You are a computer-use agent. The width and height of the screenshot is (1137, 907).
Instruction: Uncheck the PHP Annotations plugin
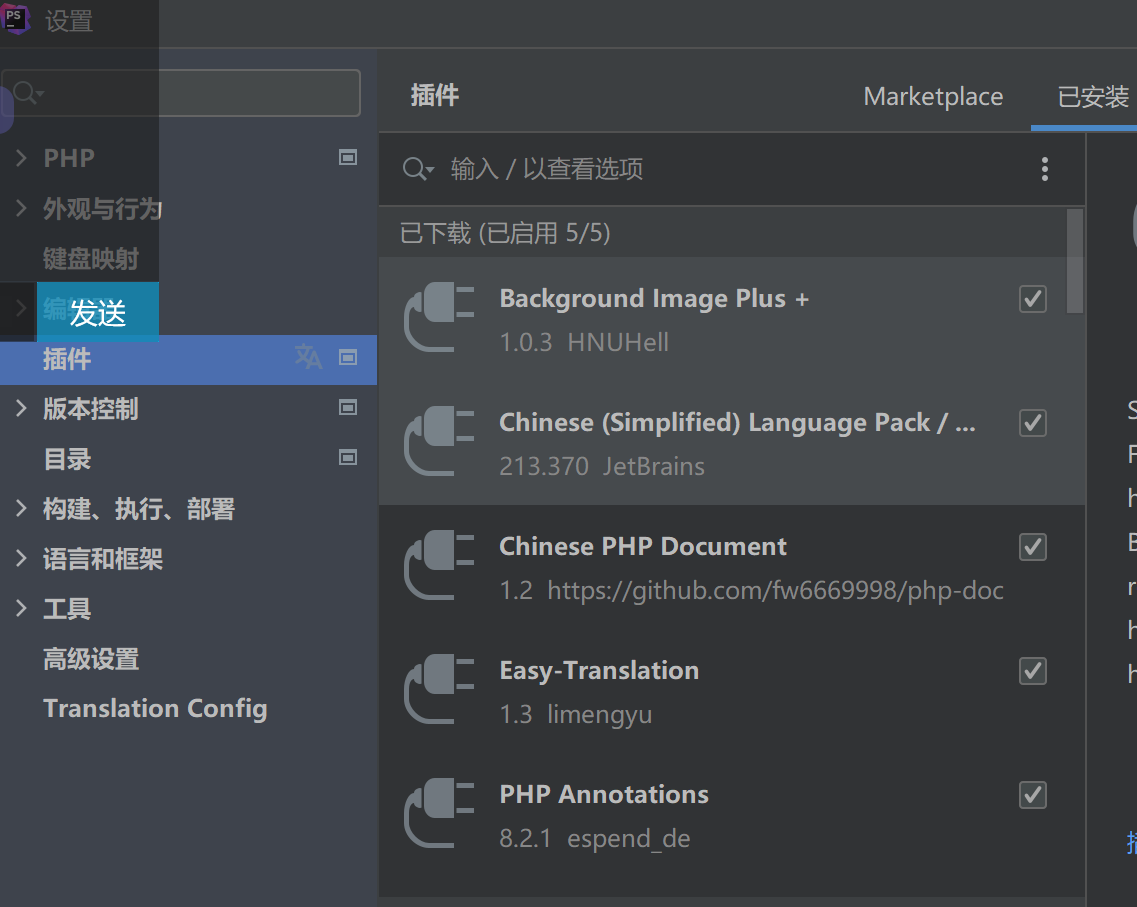click(1033, 795)
